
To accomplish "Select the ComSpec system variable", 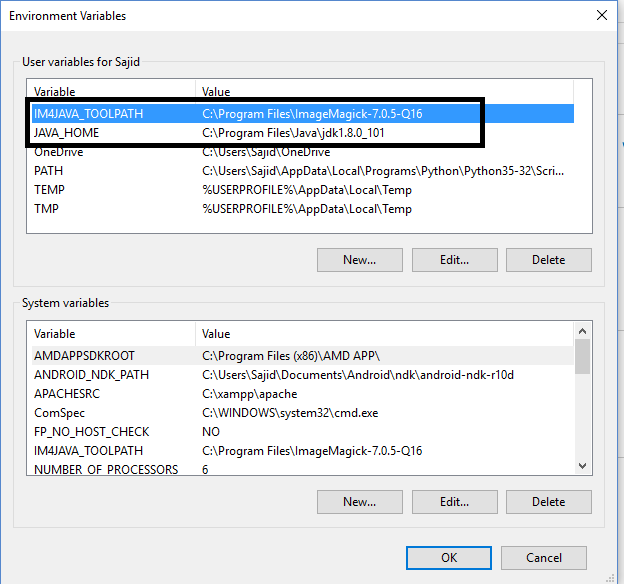I will pos(302,413).
